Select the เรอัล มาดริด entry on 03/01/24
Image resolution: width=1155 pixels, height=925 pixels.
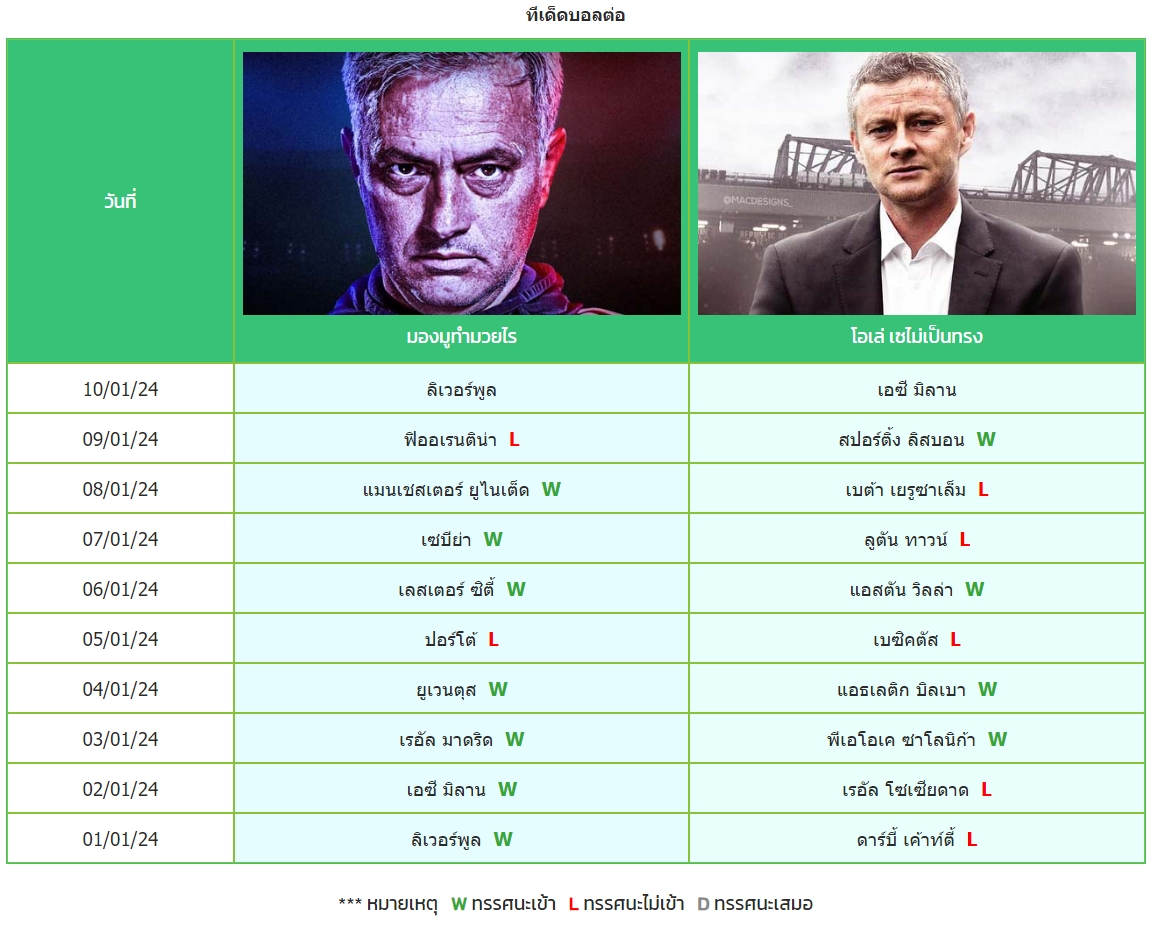(x=446, y=739)
